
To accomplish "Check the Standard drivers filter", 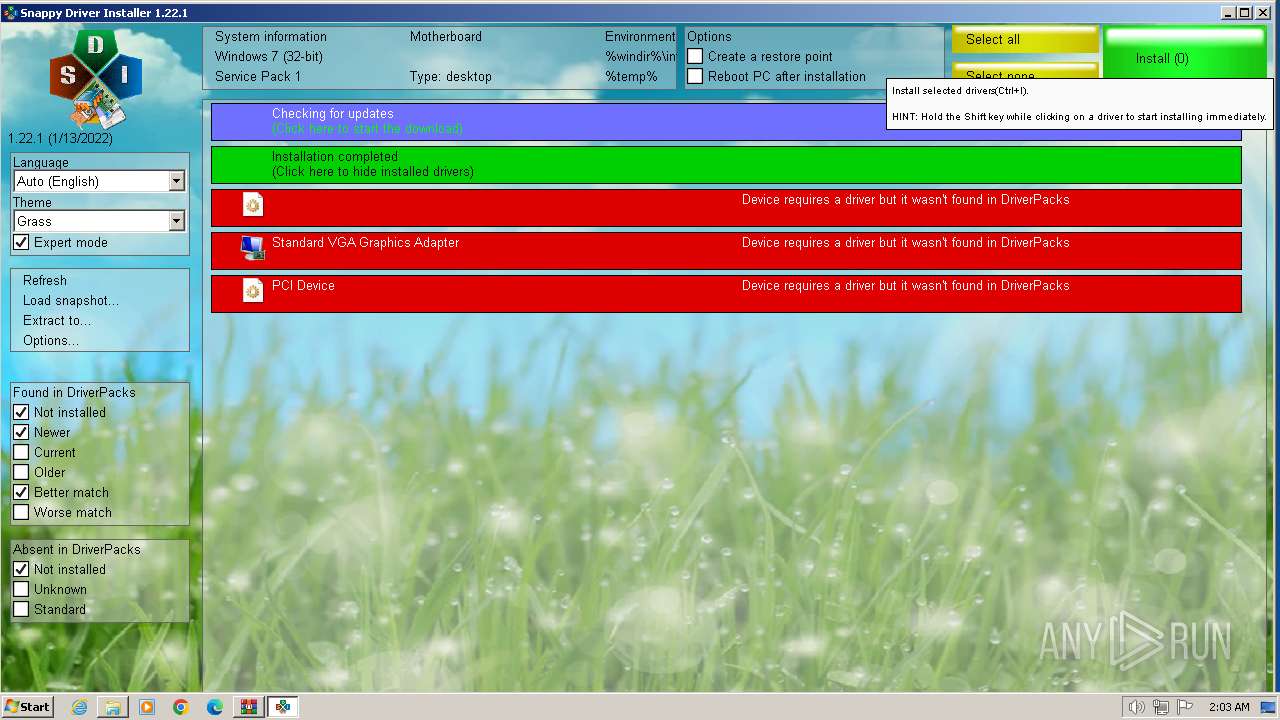I will pyautogui.click(x=21, y=610).
